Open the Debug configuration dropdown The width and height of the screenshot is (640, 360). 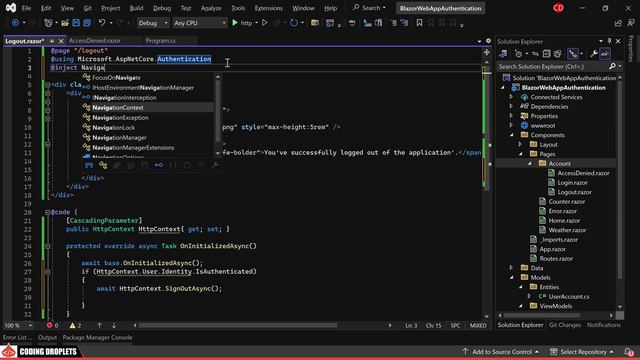click(153, 23)
